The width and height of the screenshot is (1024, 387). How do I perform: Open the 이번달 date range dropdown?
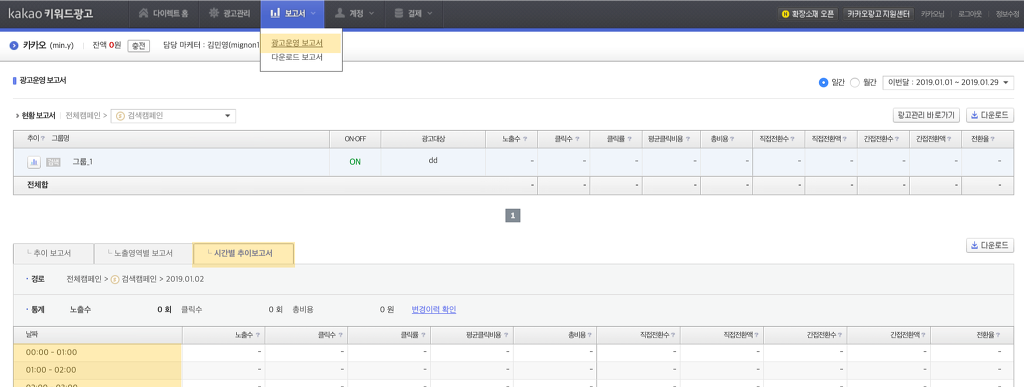[x=948, y=83]
